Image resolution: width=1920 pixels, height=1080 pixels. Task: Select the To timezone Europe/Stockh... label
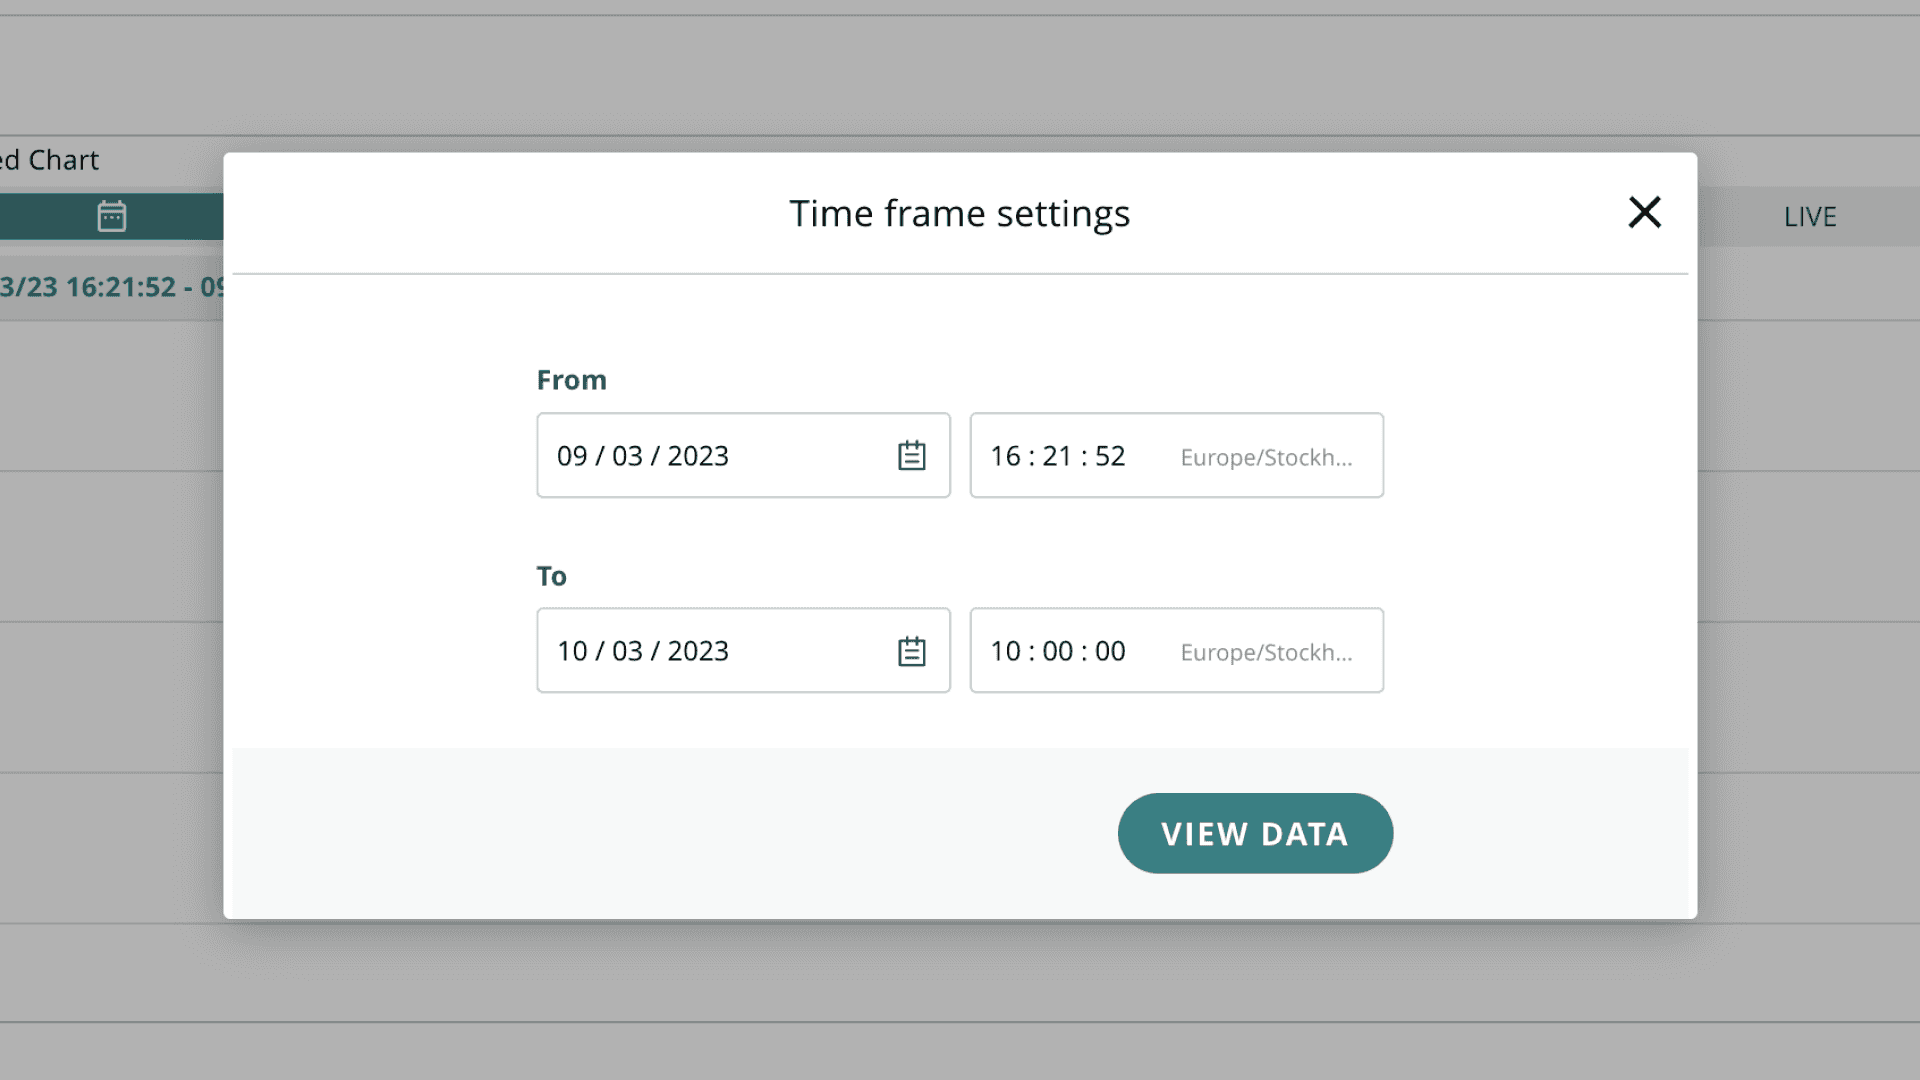coord(1265,653)
